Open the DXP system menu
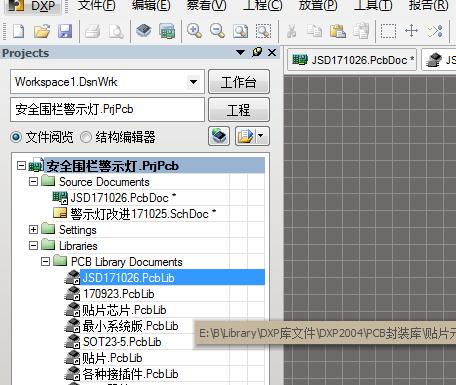Image resolution: width=456 pixels, height=385 pixels. pos(33,6)
